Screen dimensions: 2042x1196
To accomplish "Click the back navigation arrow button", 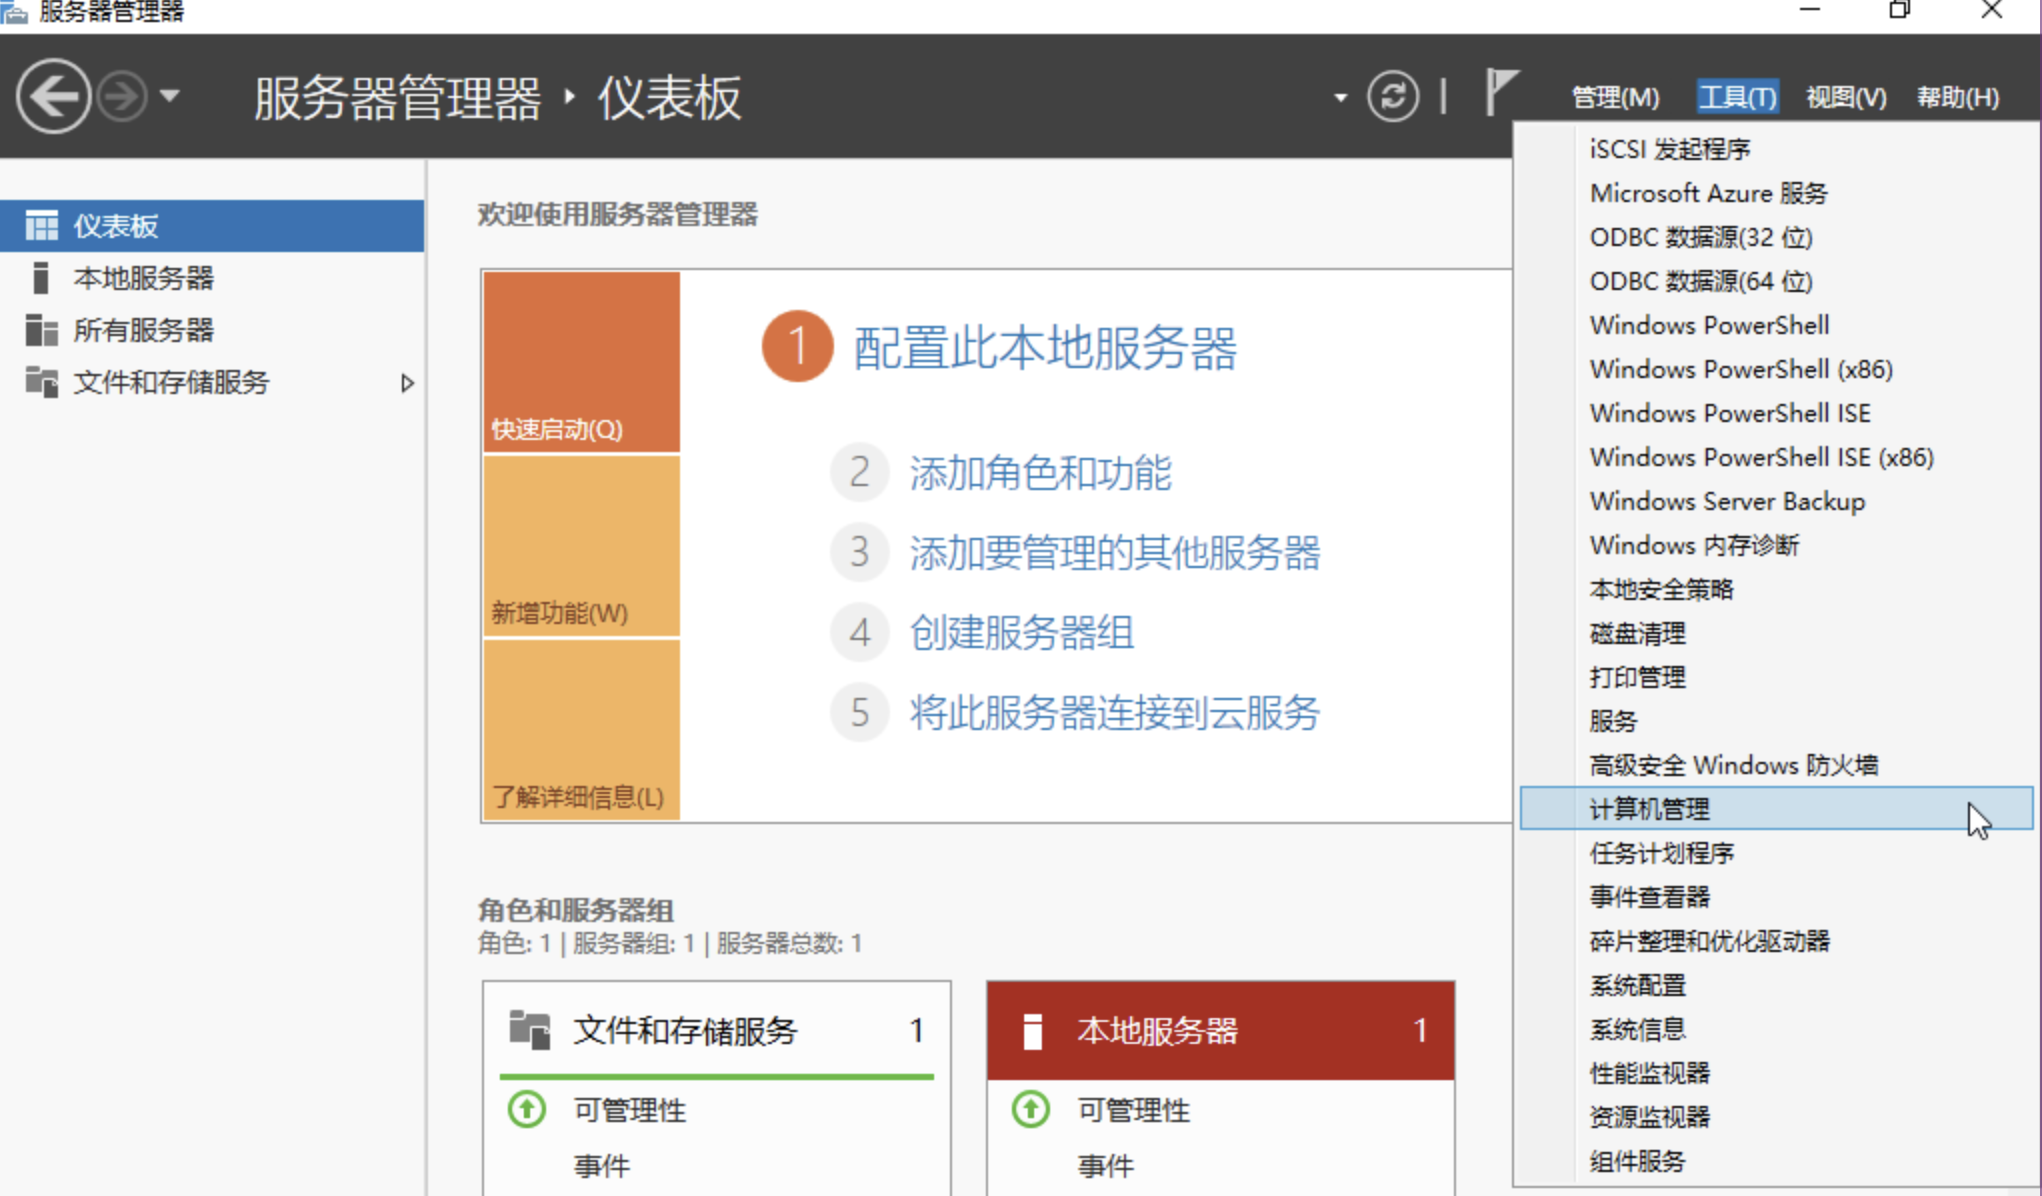I will [53, 96].
